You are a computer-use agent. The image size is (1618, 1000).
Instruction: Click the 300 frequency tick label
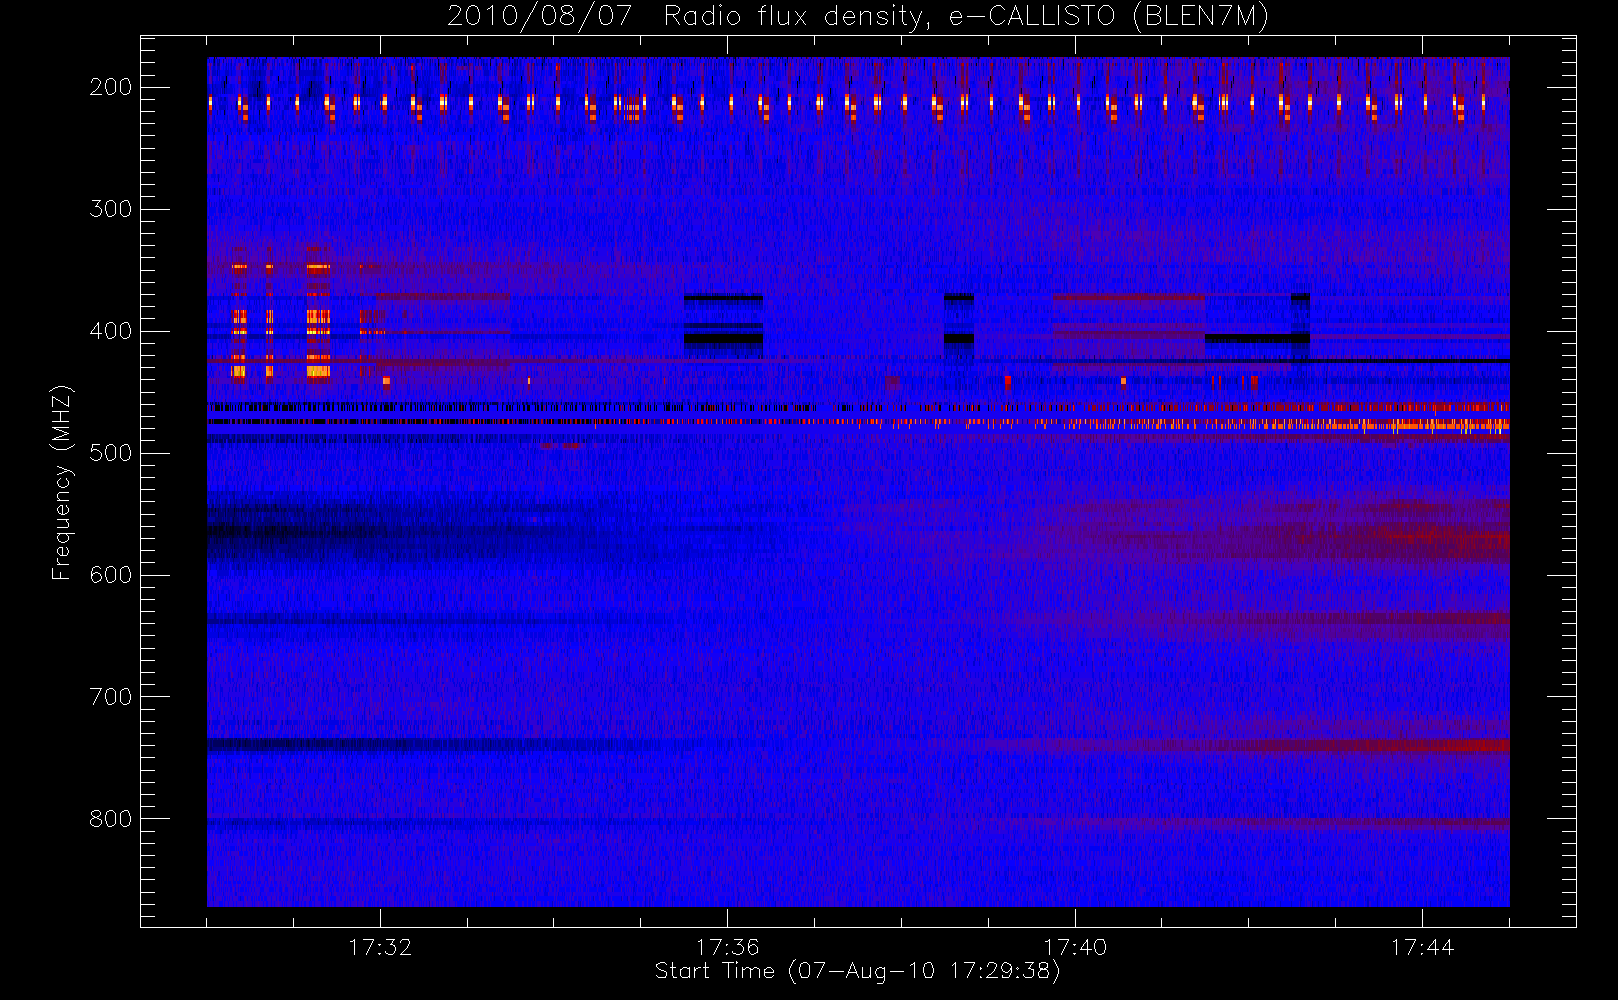110,209
